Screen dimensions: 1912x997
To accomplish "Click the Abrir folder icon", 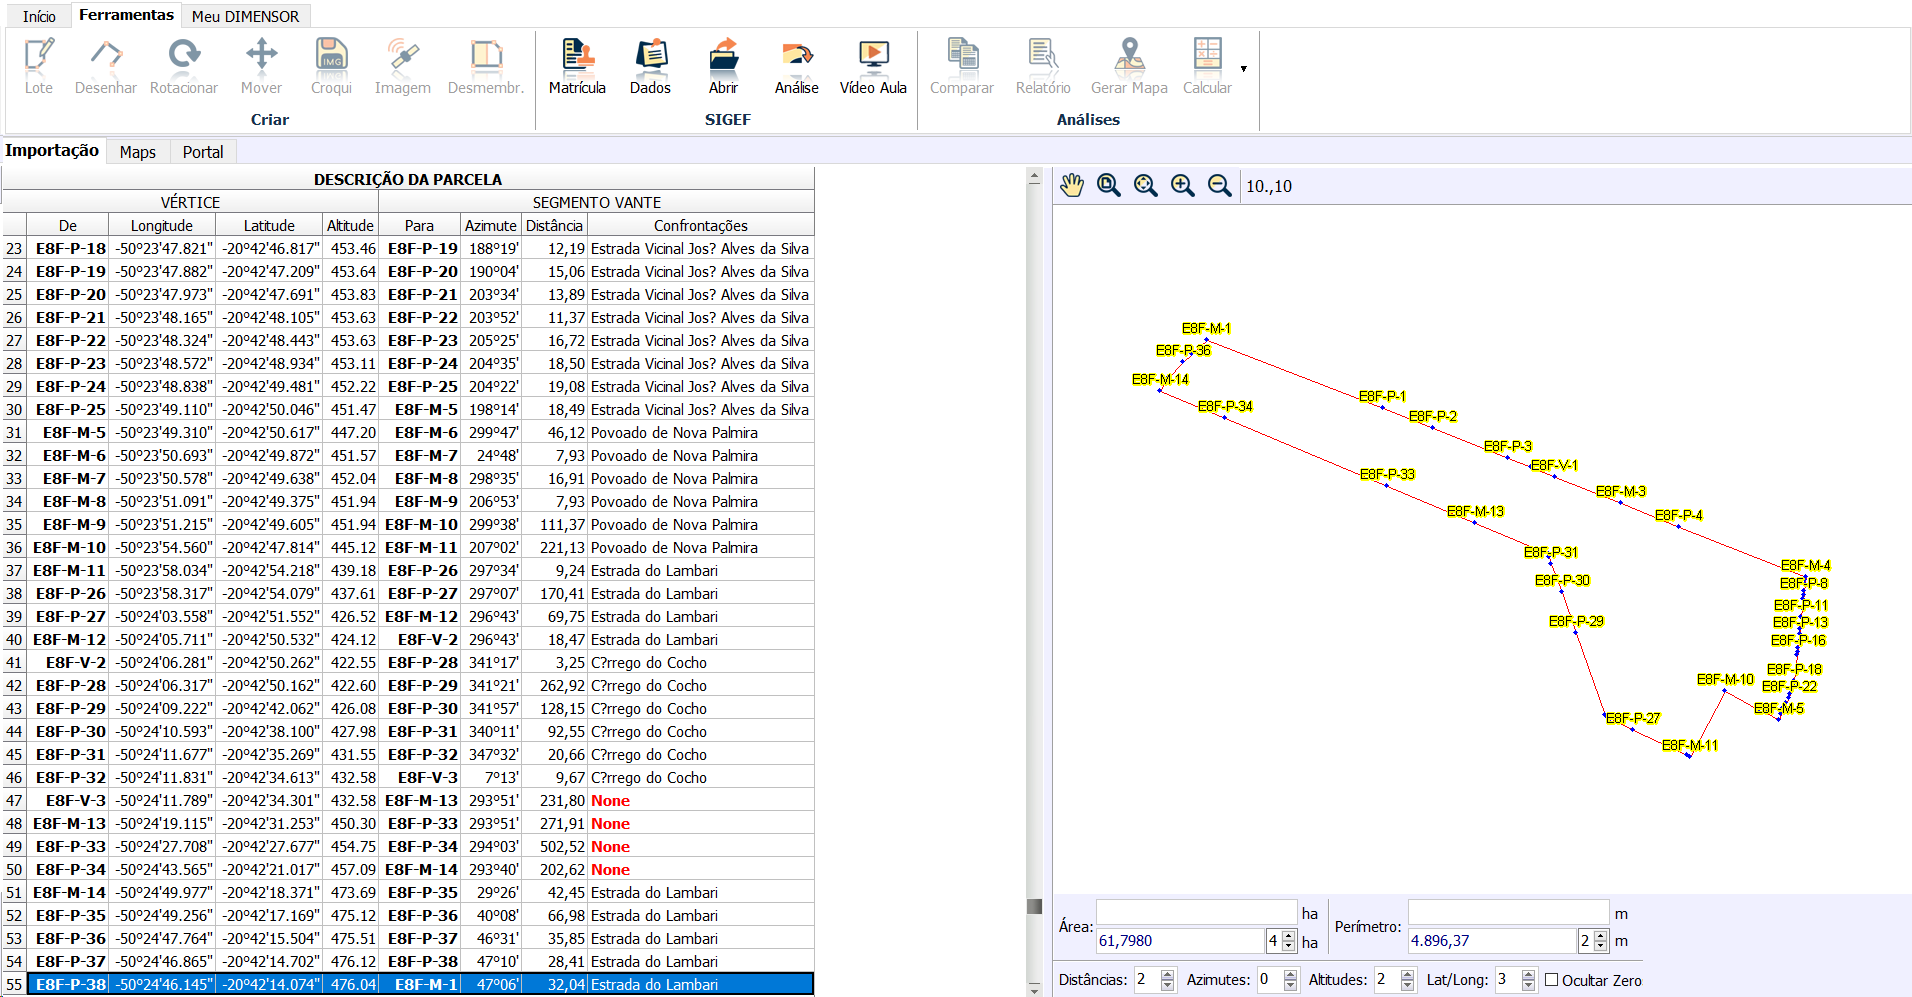I will [x=723, y=66].
